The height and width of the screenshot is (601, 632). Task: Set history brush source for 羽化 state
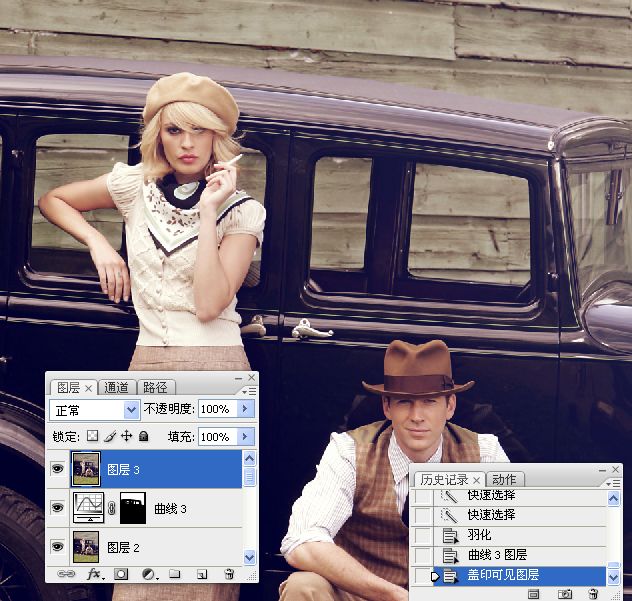click(x=423, y=536)
